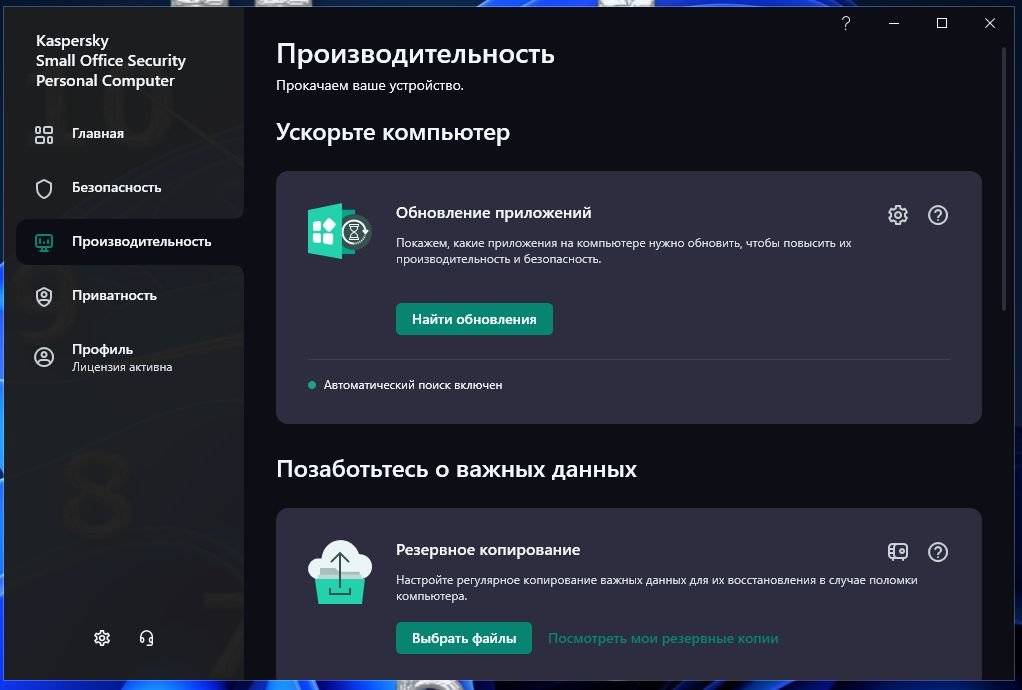Click Найти обновления button
The height and width of the screenshot is (690, 1022).
[x=474, y=319]
